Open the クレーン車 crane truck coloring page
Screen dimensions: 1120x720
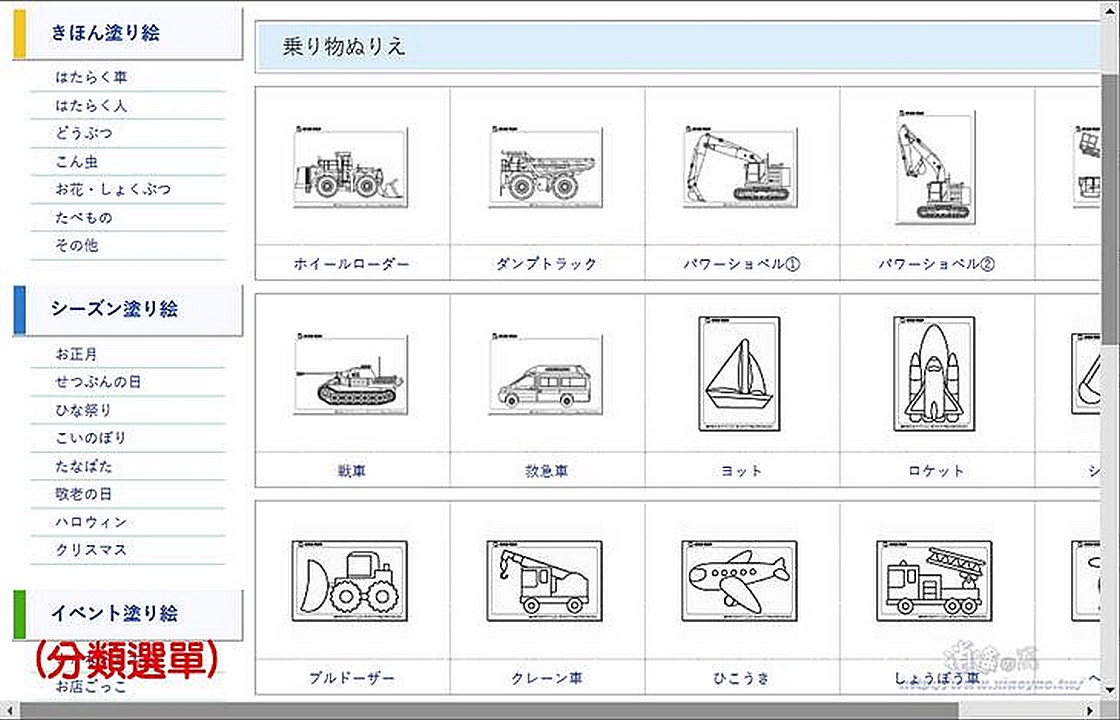(x=545, y=580)
